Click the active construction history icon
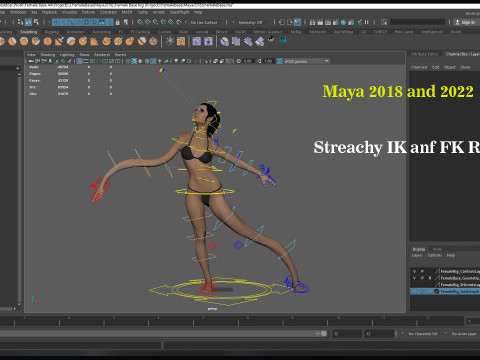This screenshot has width=480, height=360. click(x=298, y=22)
